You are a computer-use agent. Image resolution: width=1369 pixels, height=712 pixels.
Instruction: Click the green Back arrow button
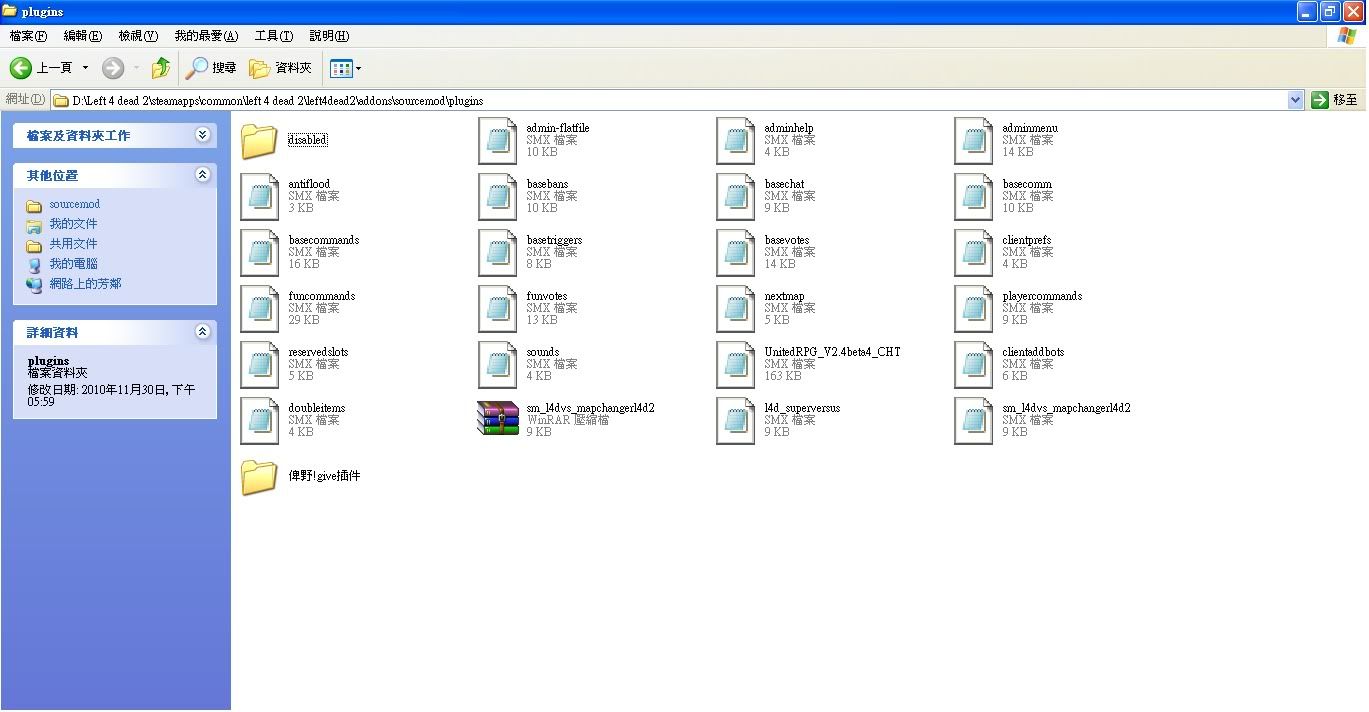pos(21,68)
